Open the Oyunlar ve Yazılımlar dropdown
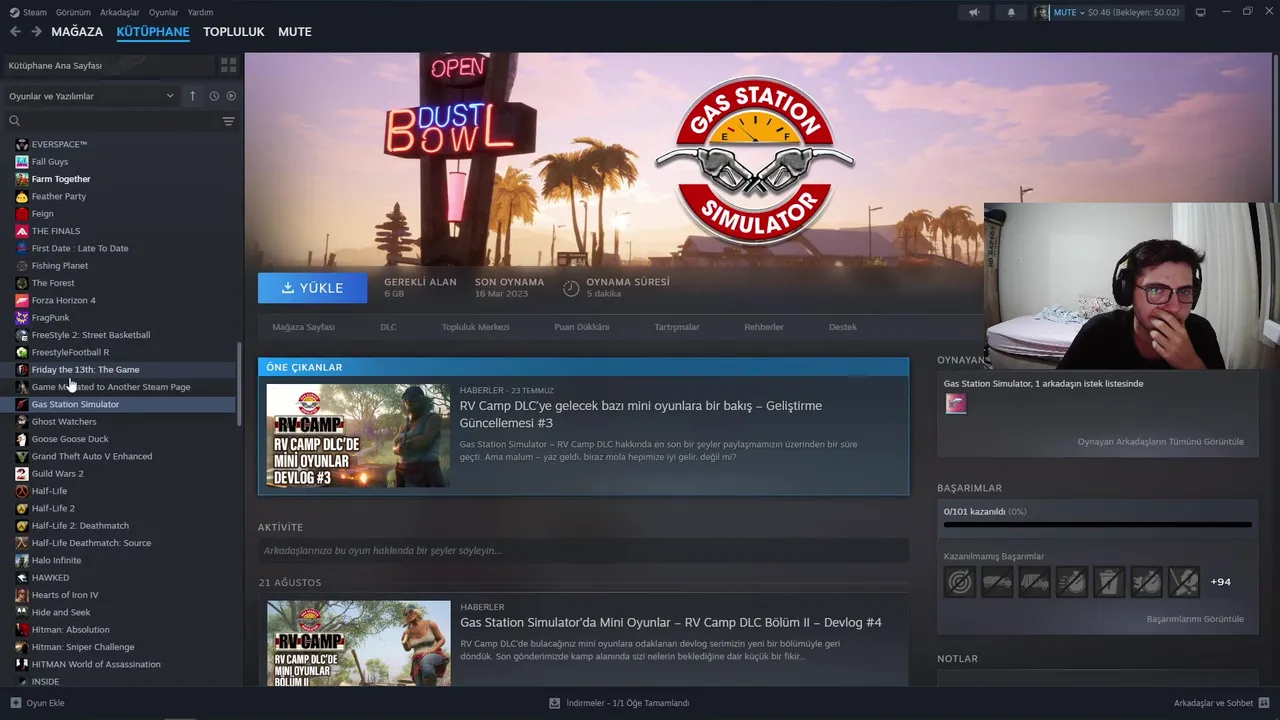1280x720 pixels. [x=91, y=96]
